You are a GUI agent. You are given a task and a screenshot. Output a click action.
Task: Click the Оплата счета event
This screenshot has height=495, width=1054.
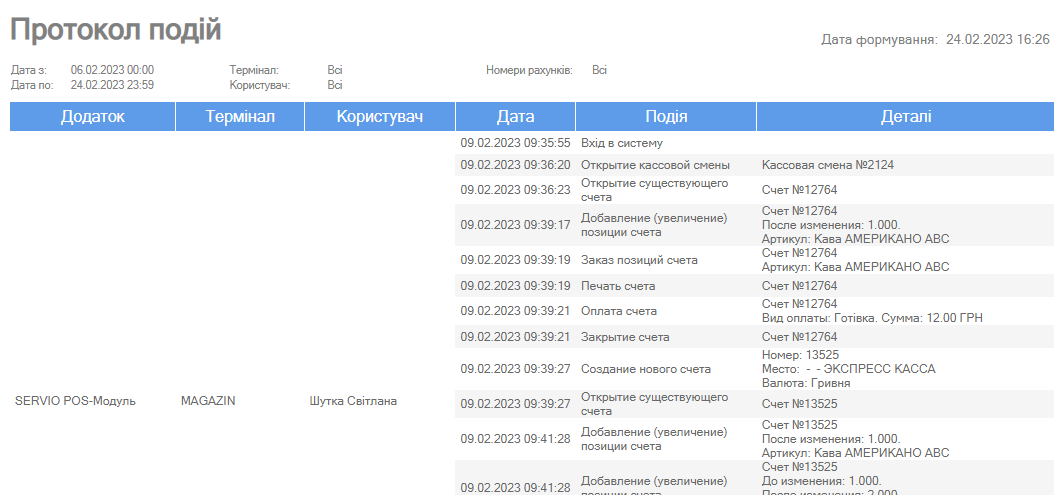pos(618,311)
